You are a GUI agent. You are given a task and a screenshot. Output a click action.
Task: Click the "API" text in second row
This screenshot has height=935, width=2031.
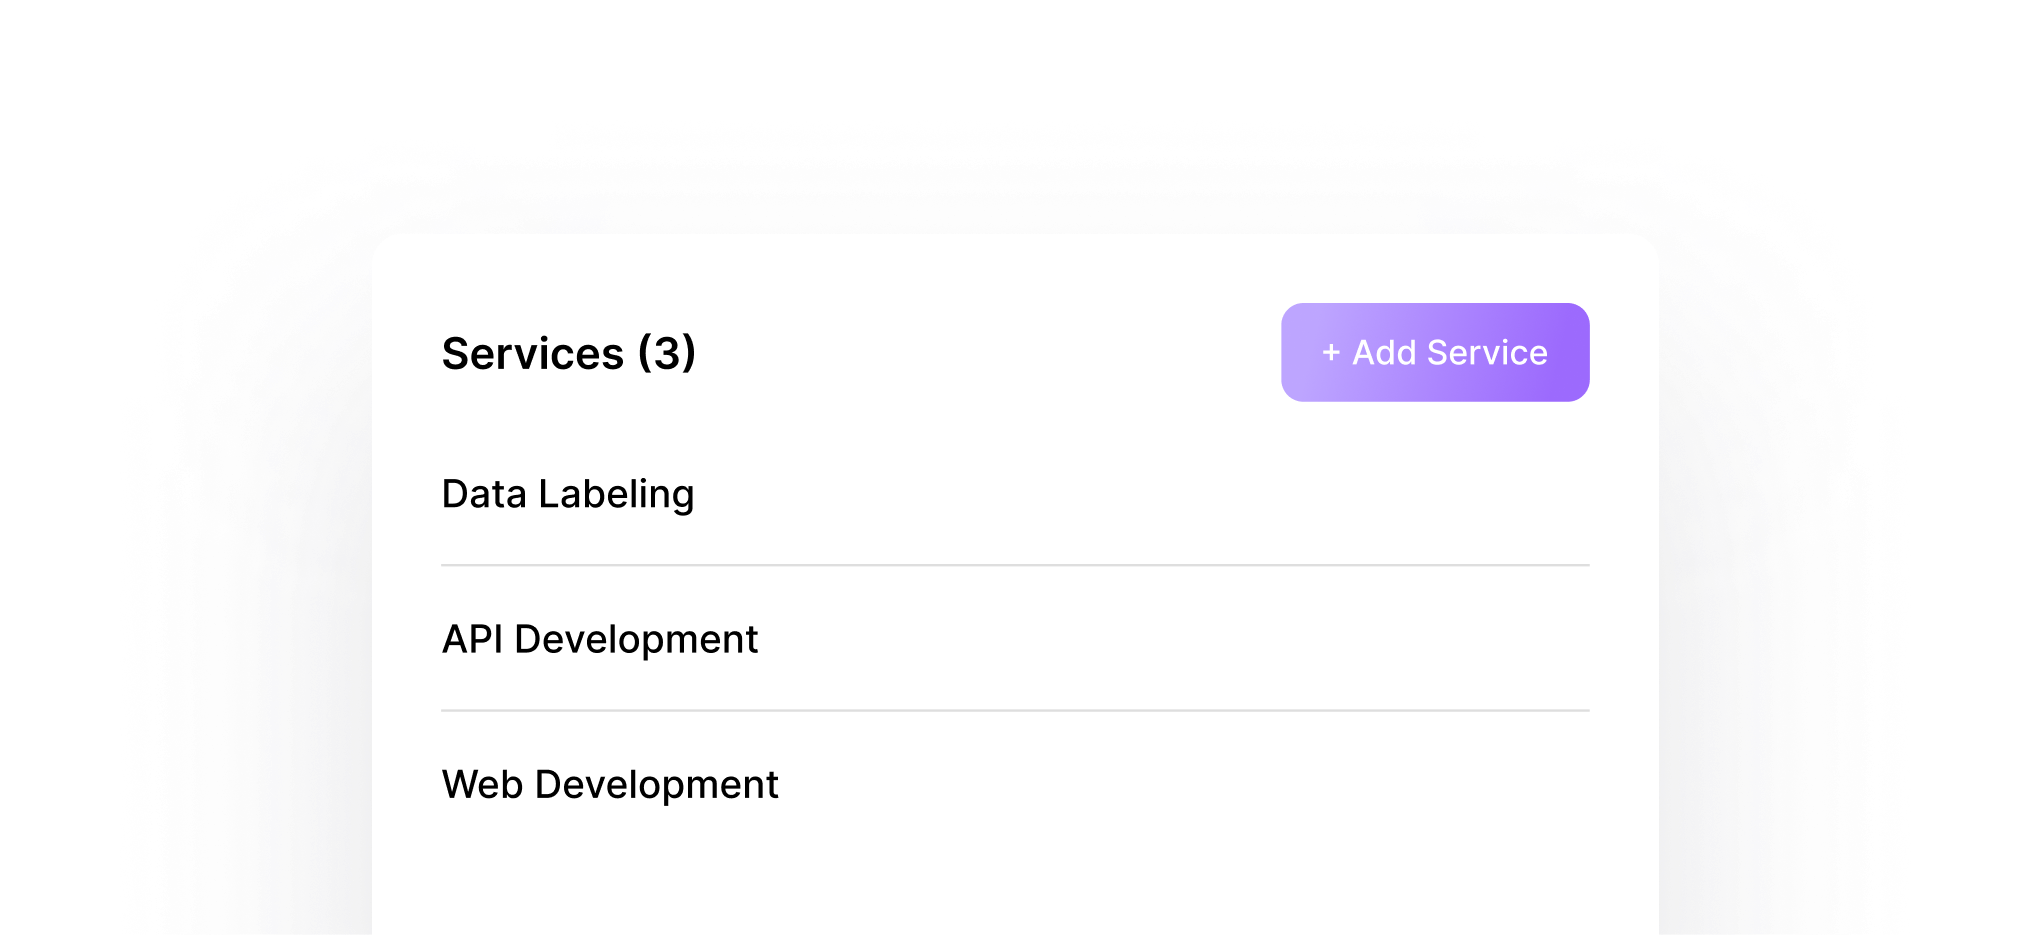click(472, 639)
